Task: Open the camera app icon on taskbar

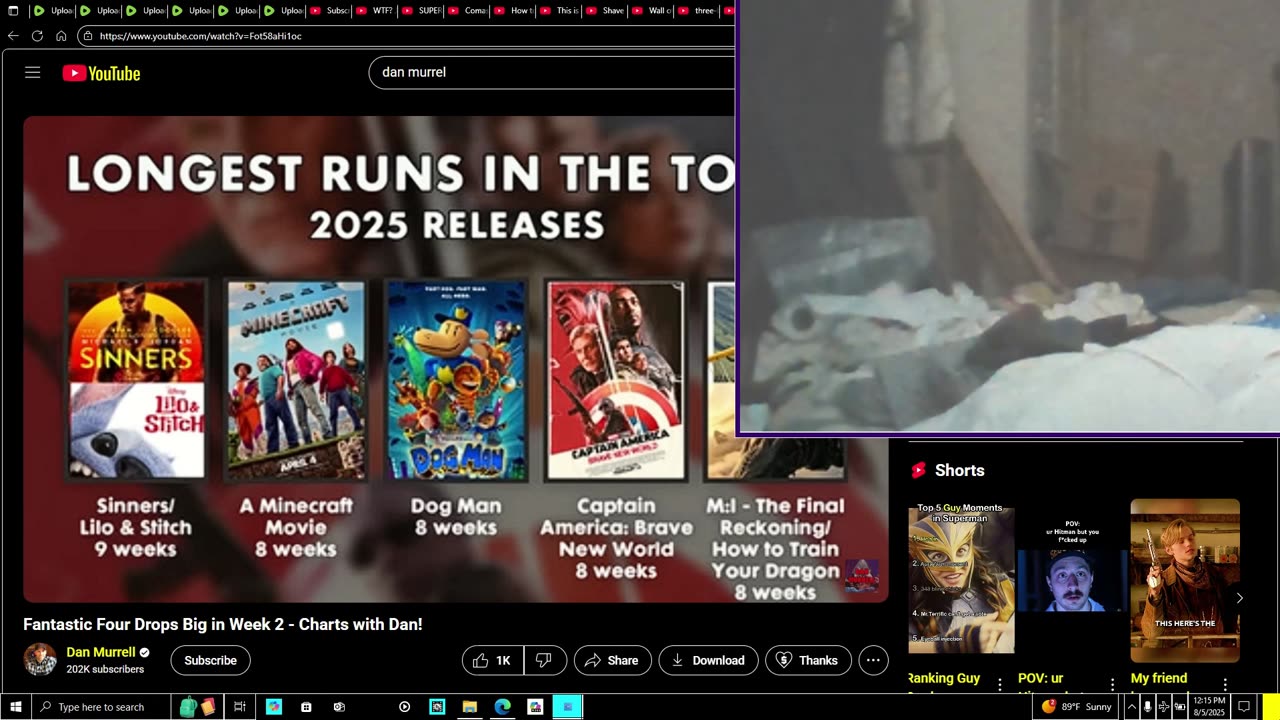Action: (x=339, y=707)
